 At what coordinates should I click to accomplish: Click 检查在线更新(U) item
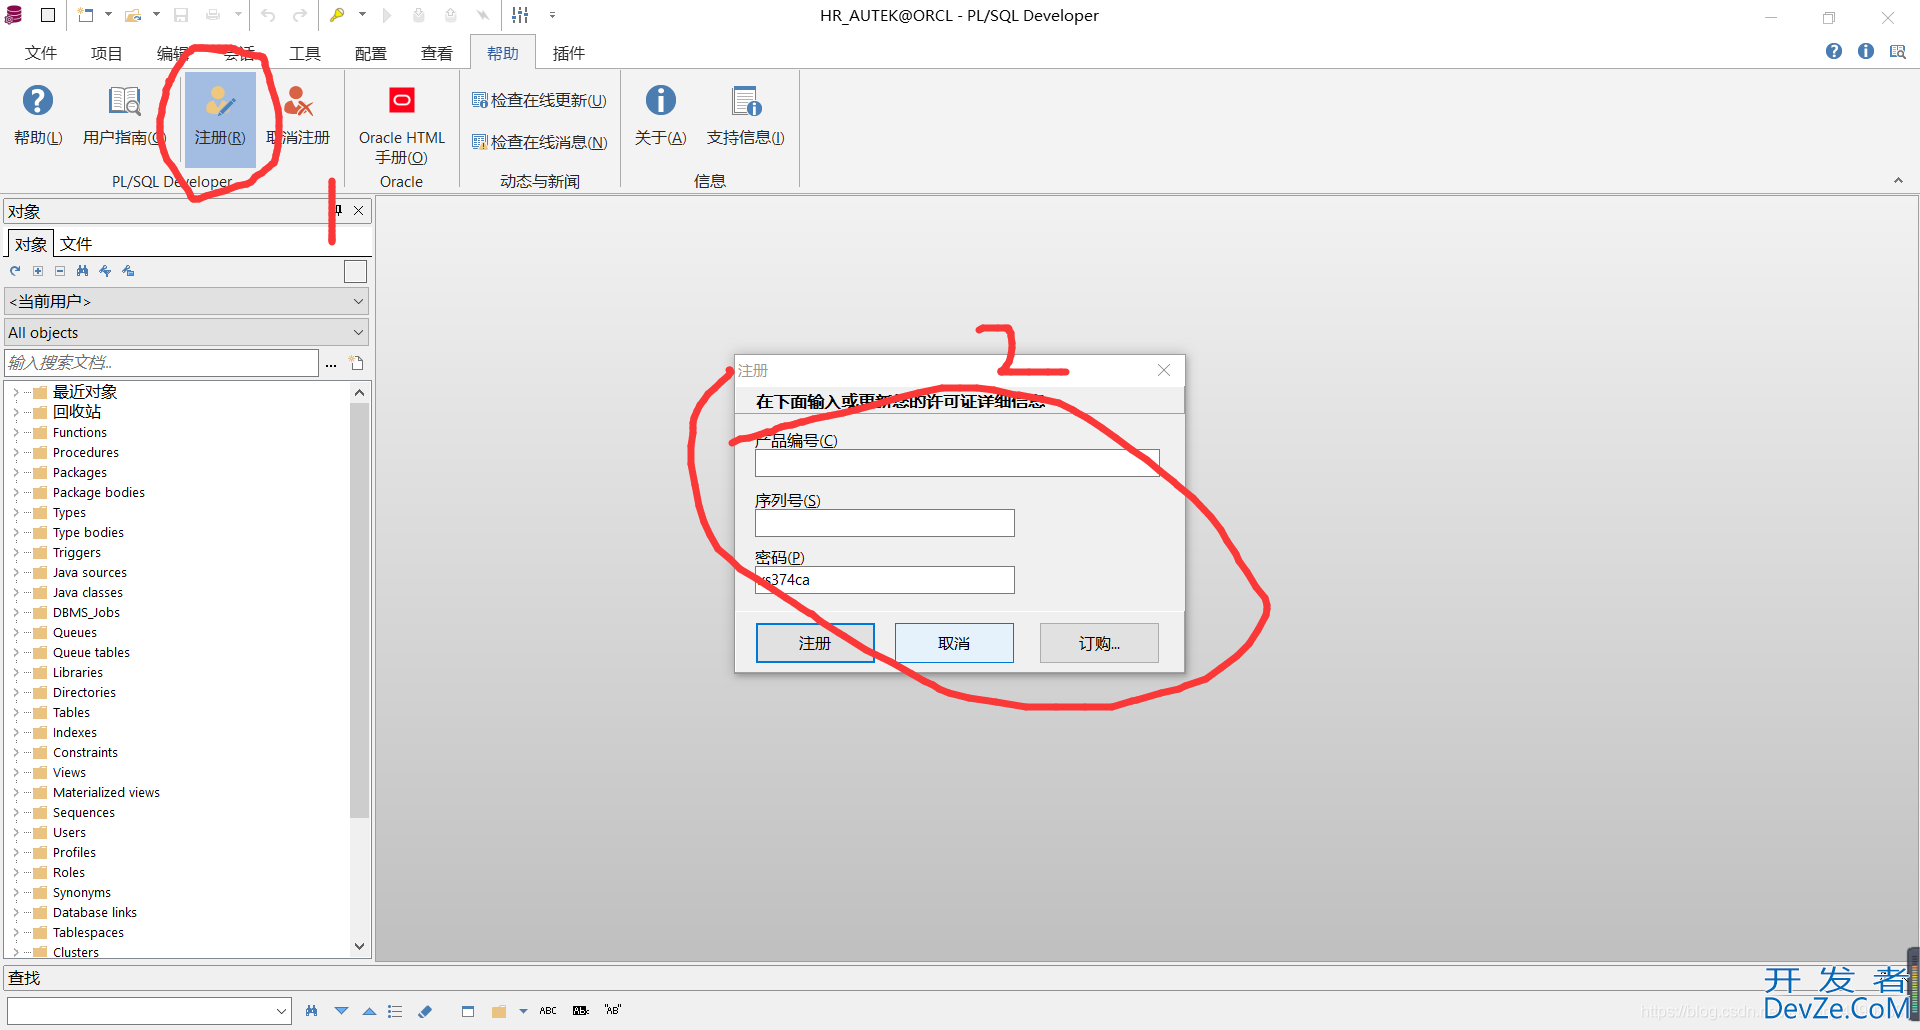click(x=539, y=100)
